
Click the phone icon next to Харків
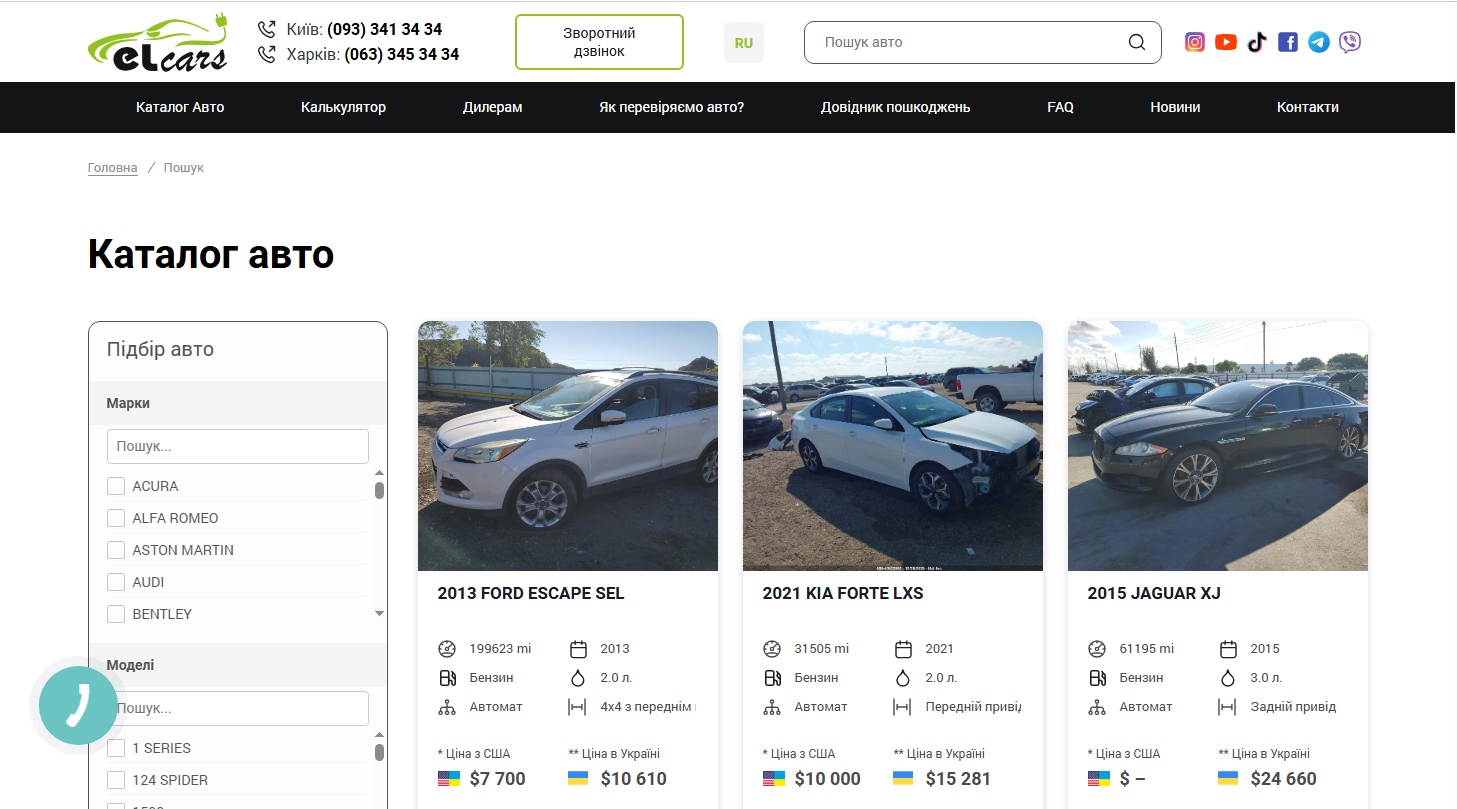pyautogui.click(x=267, y=54)
